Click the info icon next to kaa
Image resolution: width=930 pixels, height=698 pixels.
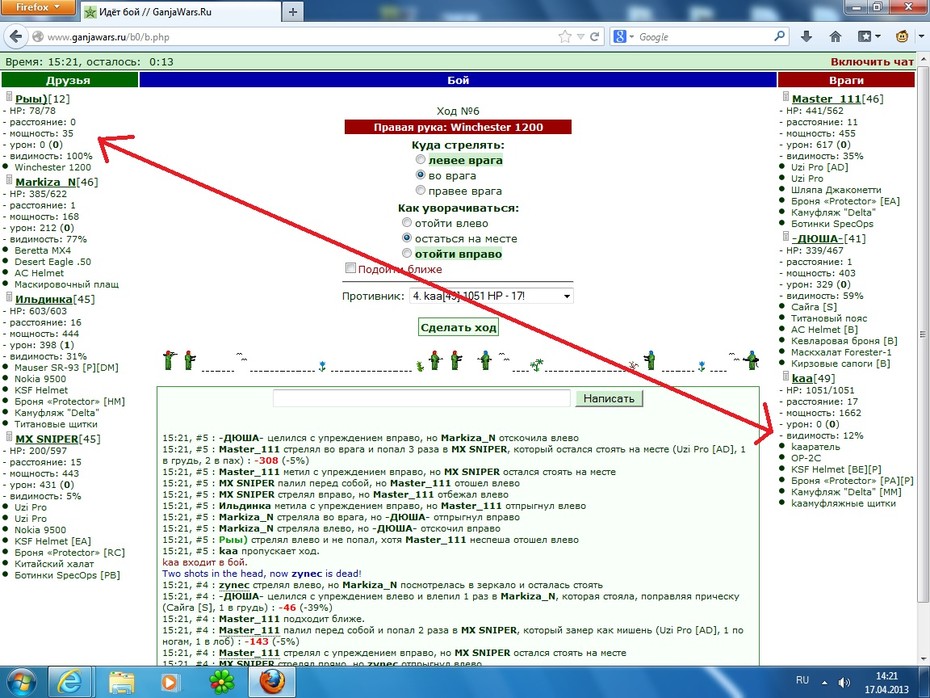[x=786, y=377]
